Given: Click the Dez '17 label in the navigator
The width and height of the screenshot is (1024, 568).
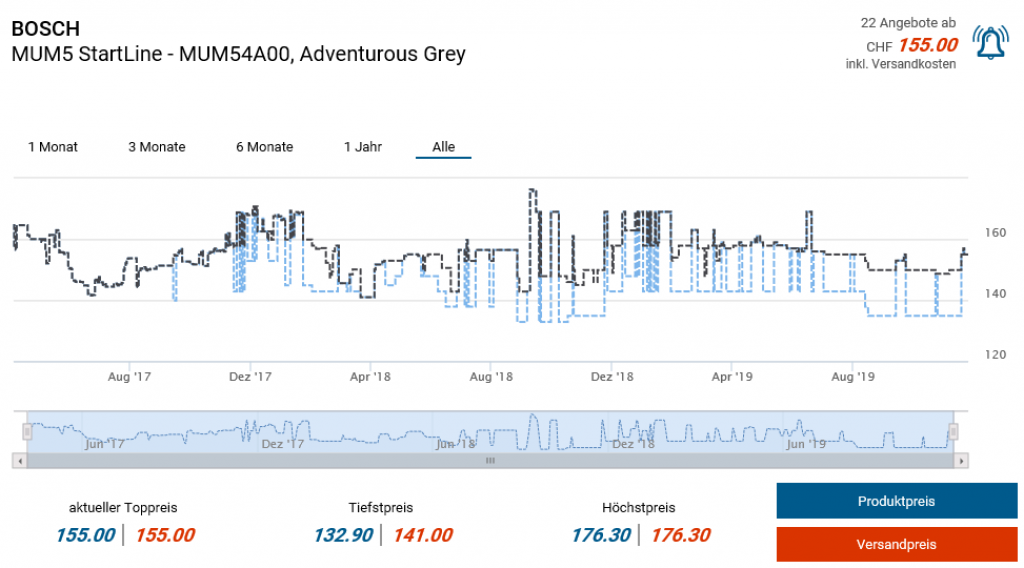Looking at the screenshot, I should 282,443.
